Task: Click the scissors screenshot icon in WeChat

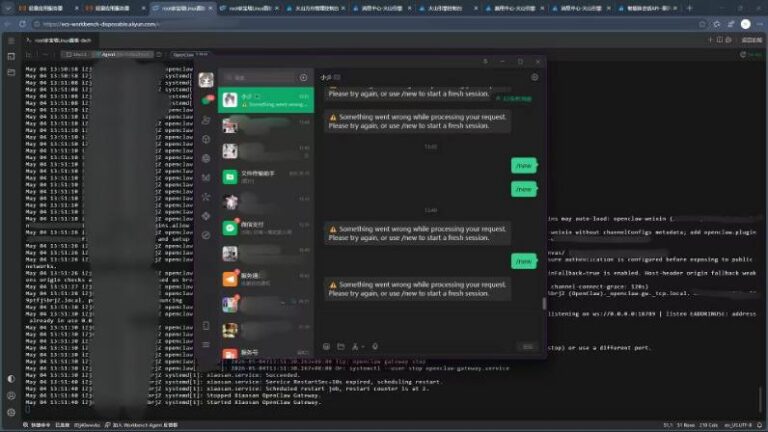Action: coord(356,346)
